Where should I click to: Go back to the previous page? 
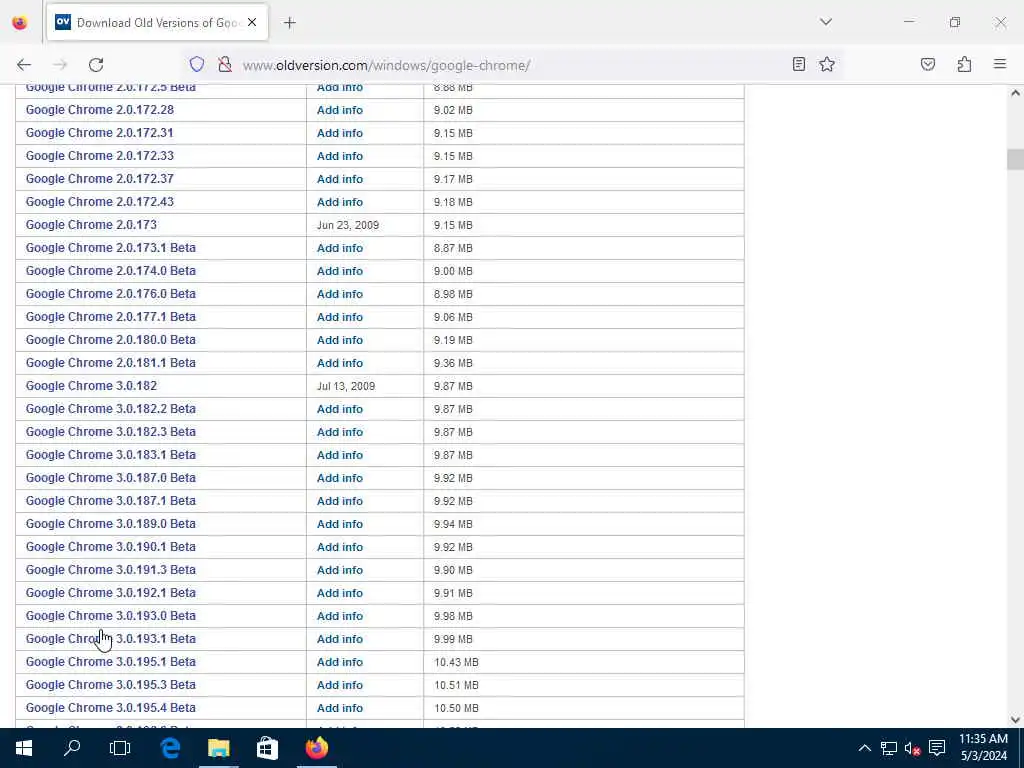(24, 65)
